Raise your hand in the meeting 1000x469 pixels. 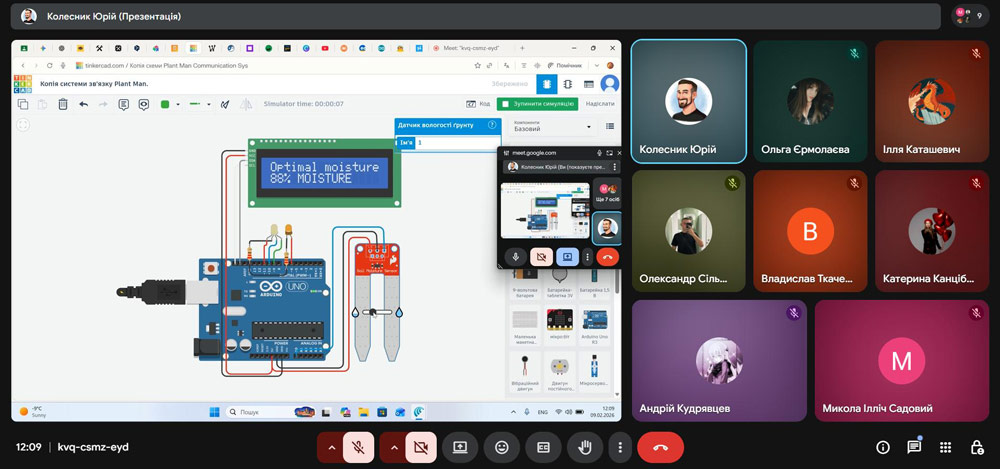584,447
